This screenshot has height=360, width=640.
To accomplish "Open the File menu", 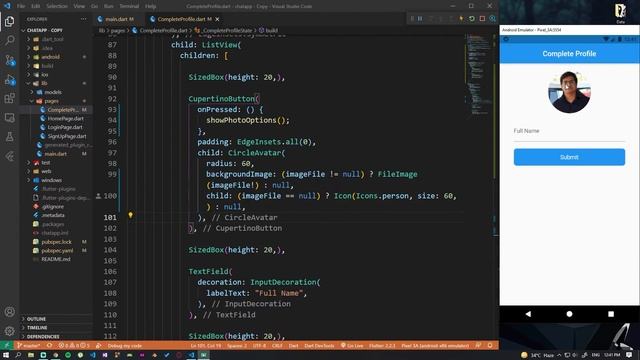I will point(21,6).
